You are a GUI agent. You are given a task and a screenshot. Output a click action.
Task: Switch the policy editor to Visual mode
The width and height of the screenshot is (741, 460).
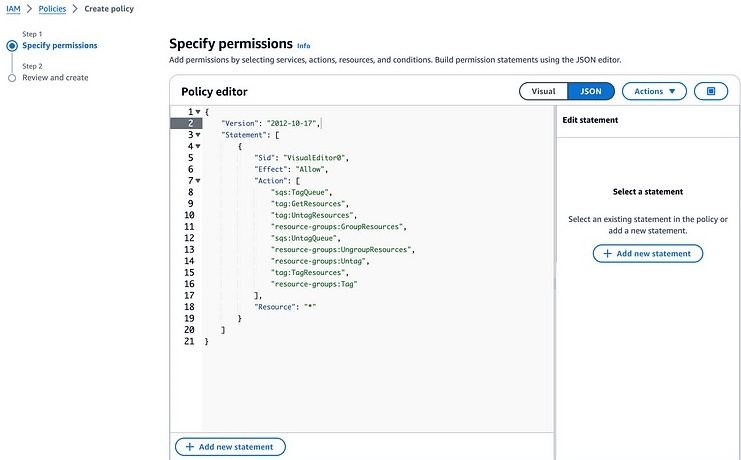[x=543, y=91]
